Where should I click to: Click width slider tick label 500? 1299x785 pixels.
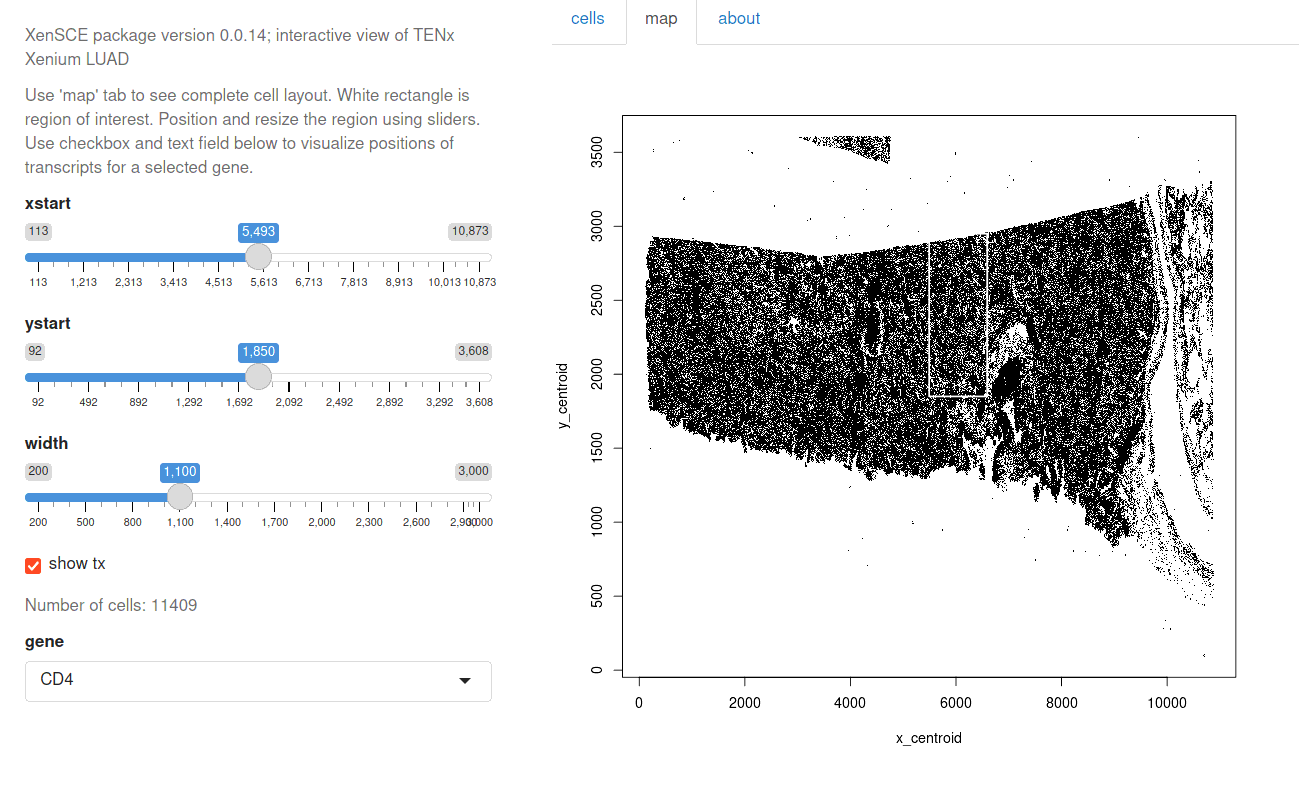point(85,522)
